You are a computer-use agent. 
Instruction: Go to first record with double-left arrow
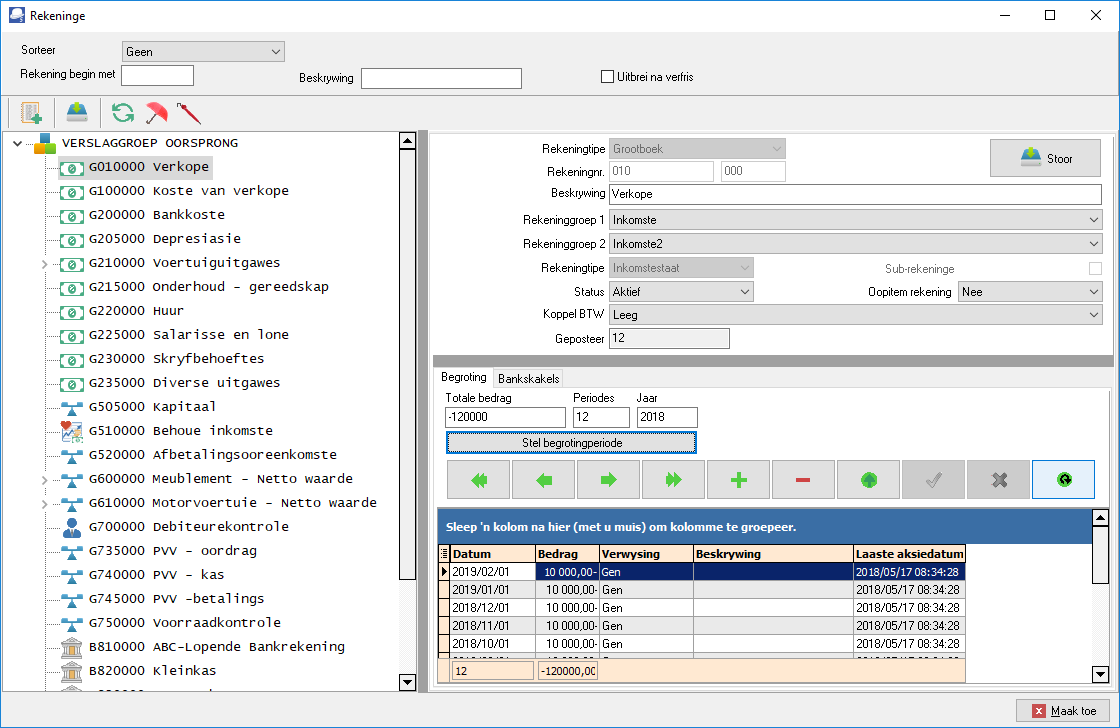coord(479,479)
